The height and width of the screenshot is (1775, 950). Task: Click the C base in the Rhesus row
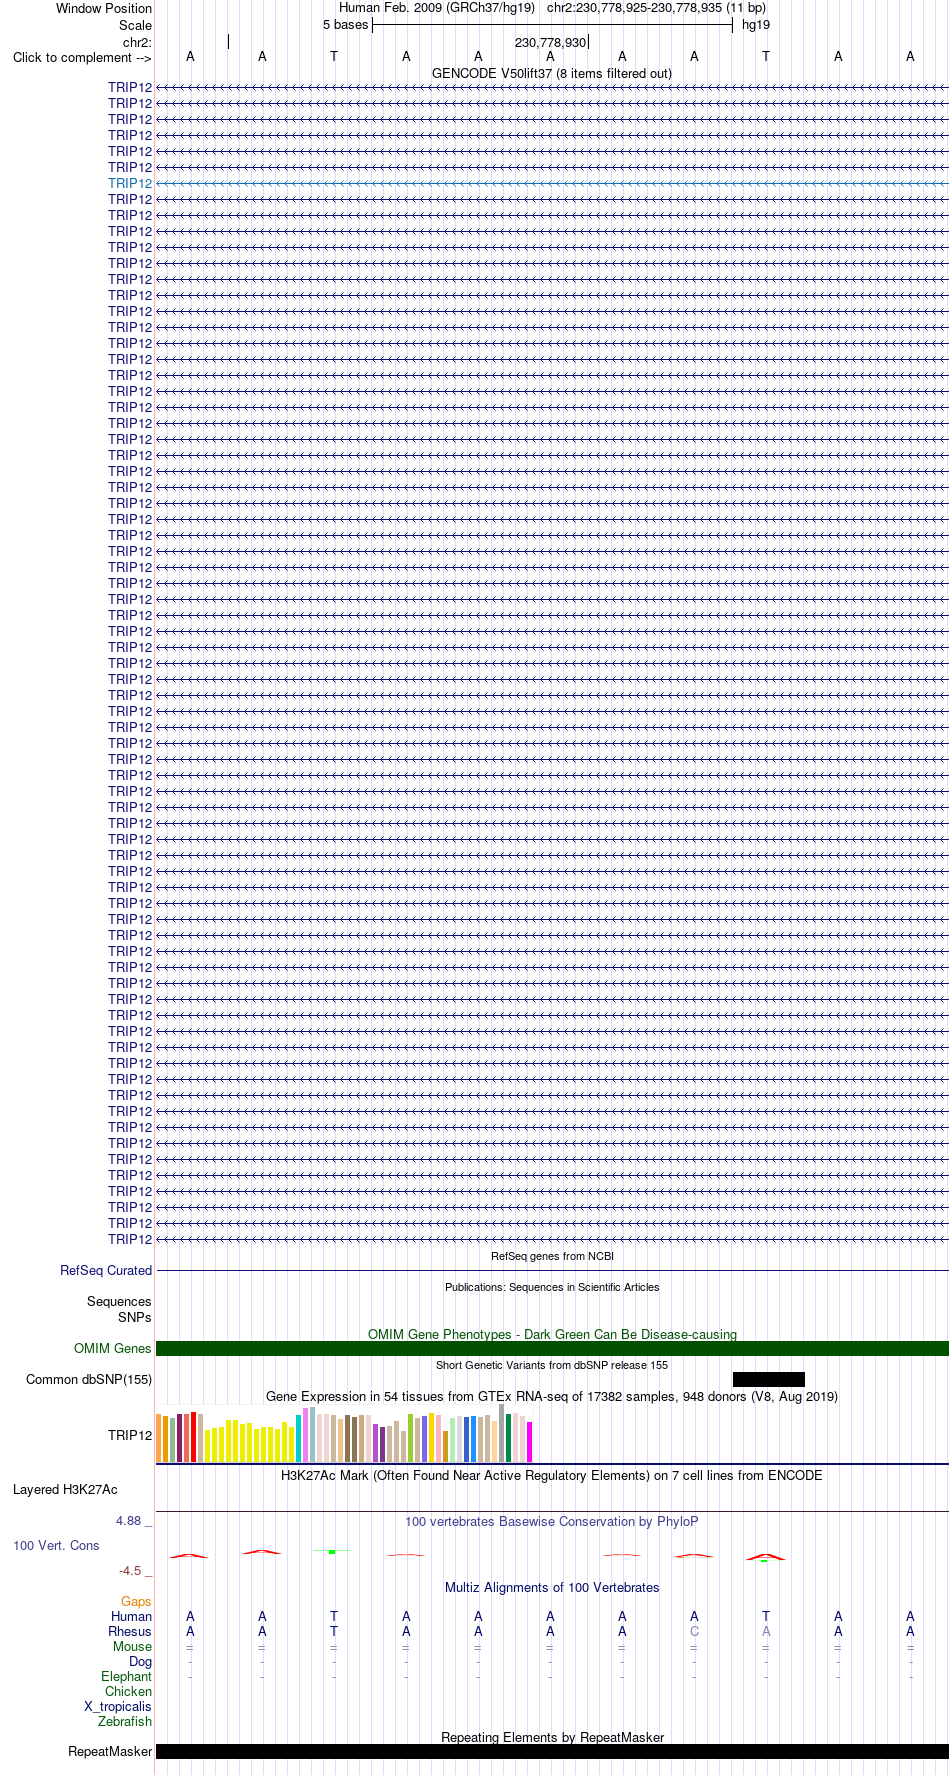coord(694,1632)
